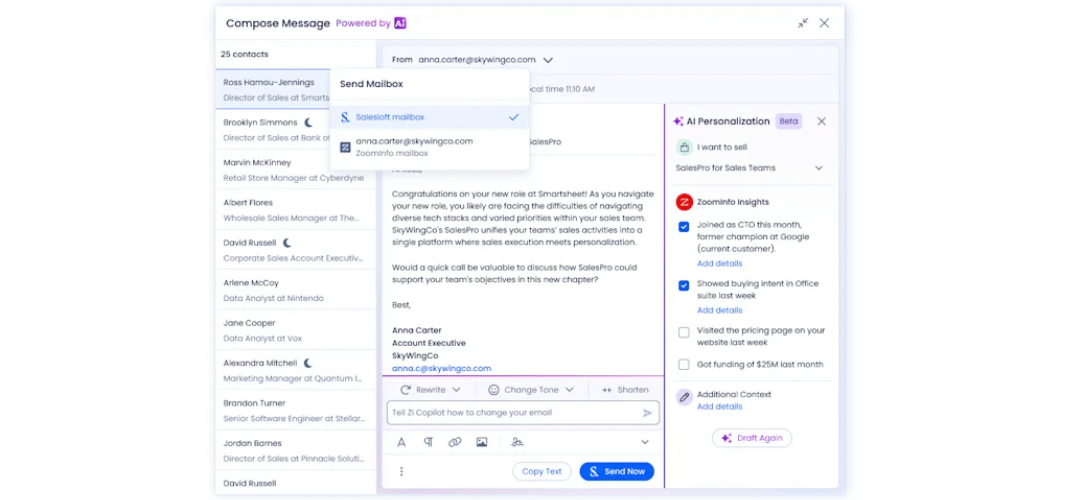
Task: Click Add details under Joined as CTO
Action: point(719,264)
